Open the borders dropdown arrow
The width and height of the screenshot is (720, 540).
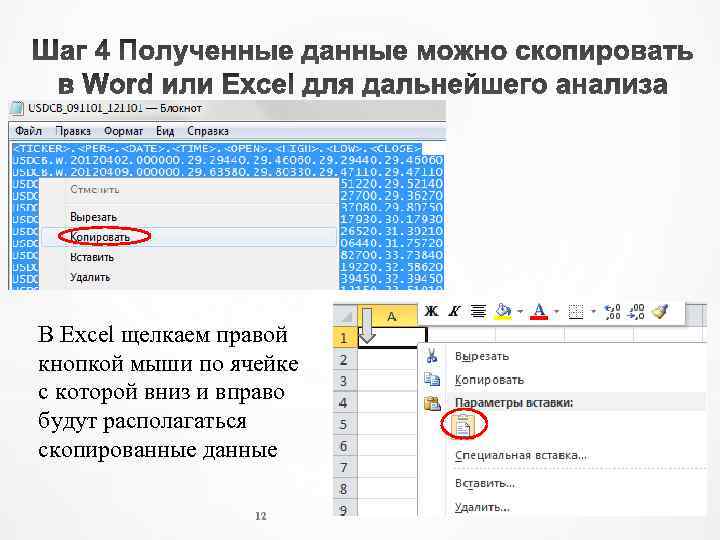click(x=593, y=312)
